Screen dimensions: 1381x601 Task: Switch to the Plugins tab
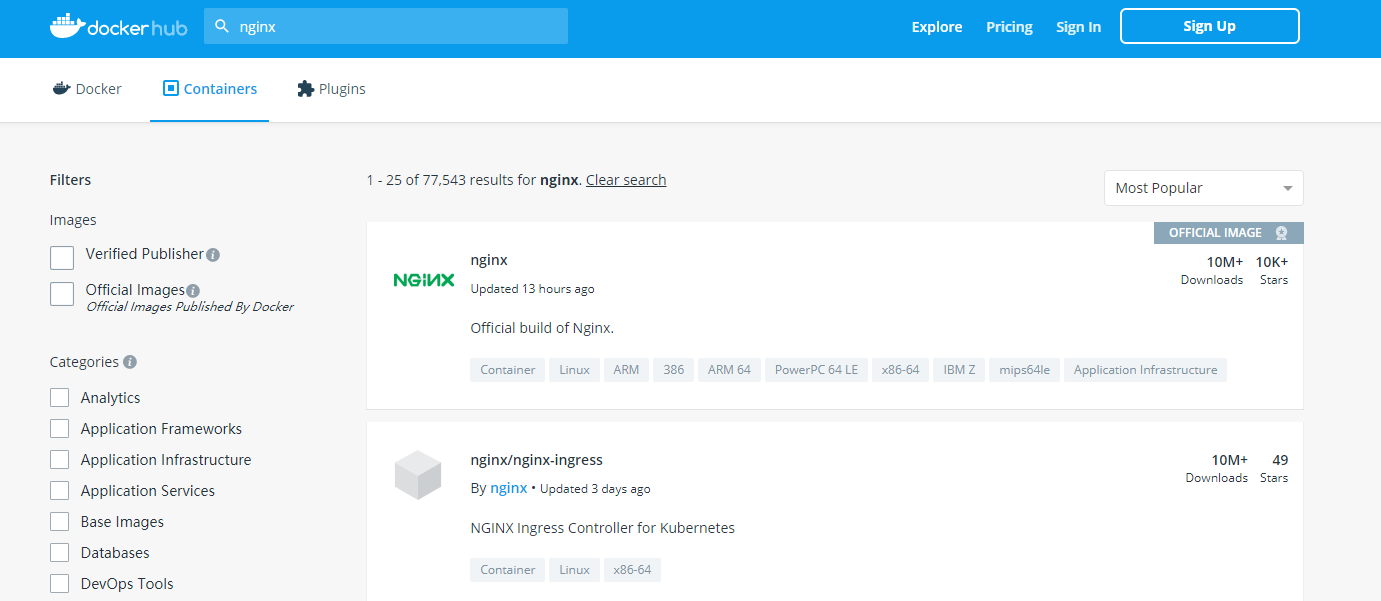332,89
